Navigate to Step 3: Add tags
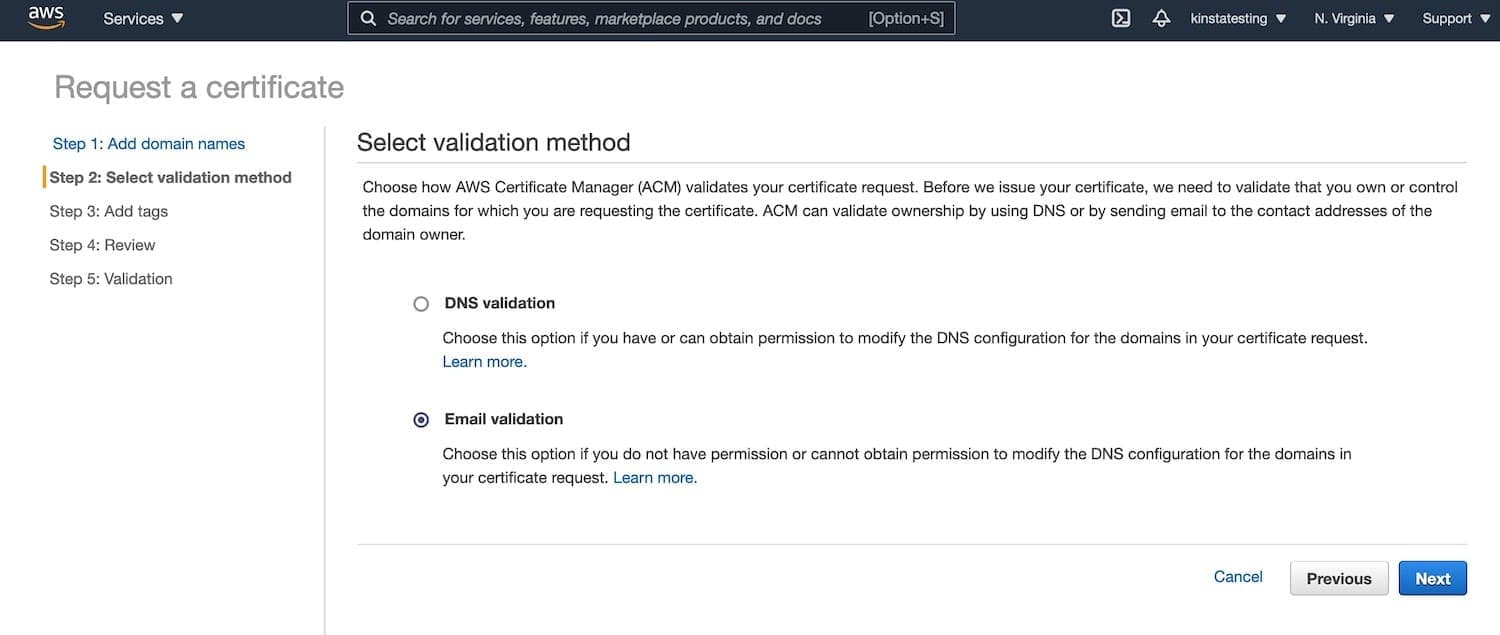This screenshot has width=1500, height=635. 108,211
